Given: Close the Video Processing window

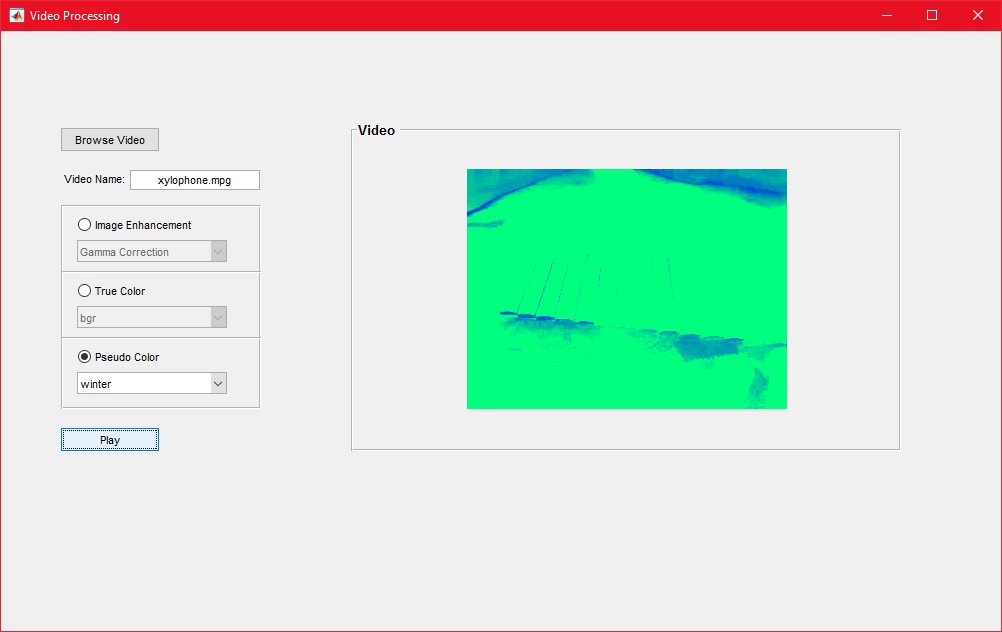Looking at the screenshot, I should click(978, 15).
